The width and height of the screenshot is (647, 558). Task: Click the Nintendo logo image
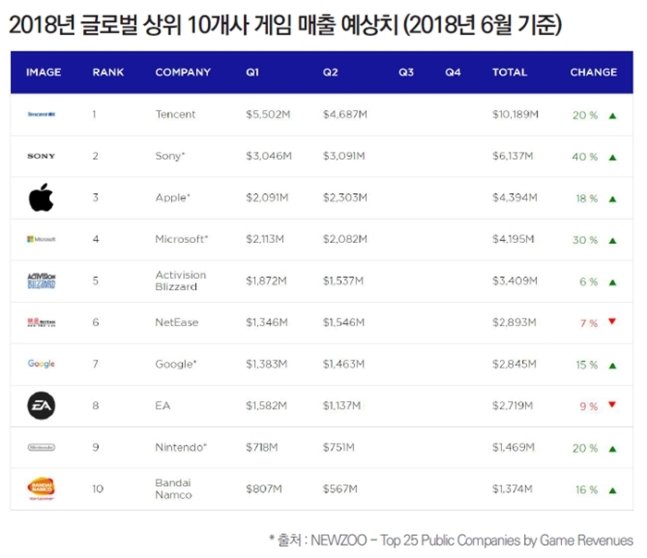coord(41,447)
